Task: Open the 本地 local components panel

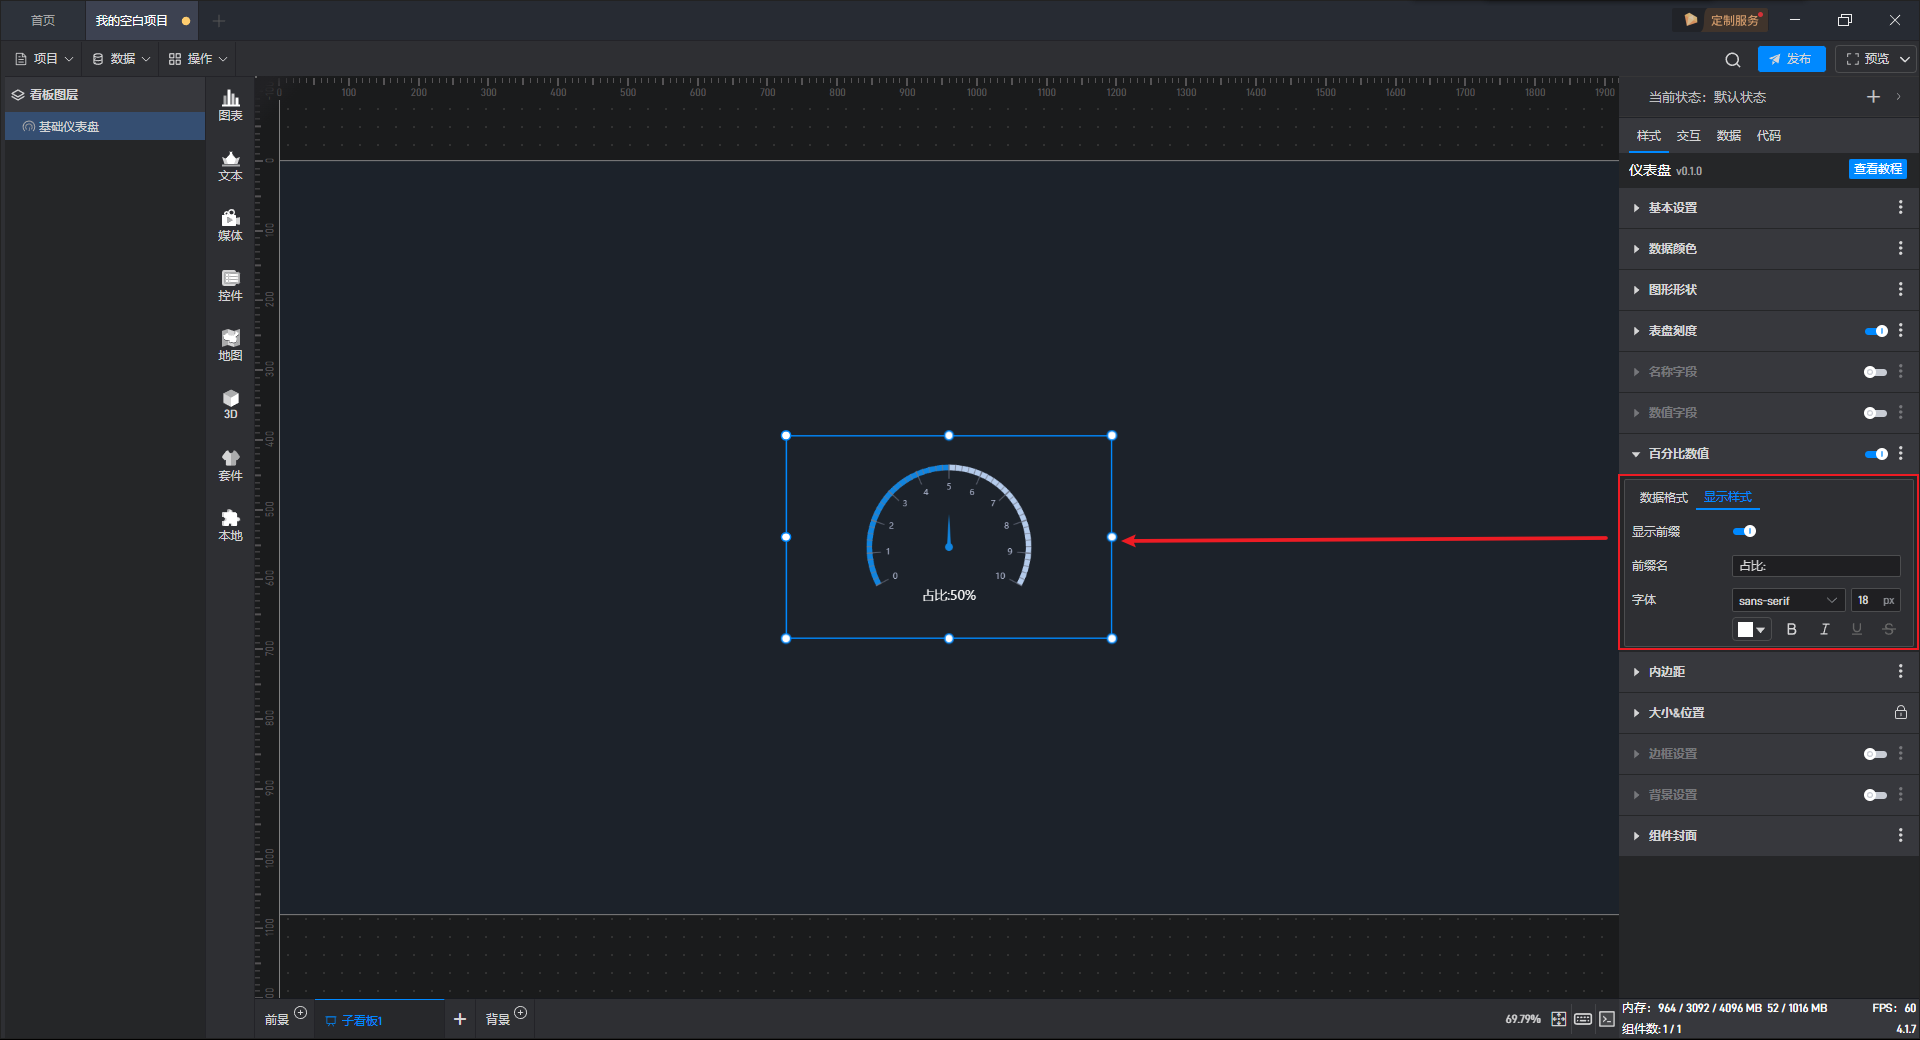Action: [230, 525]
